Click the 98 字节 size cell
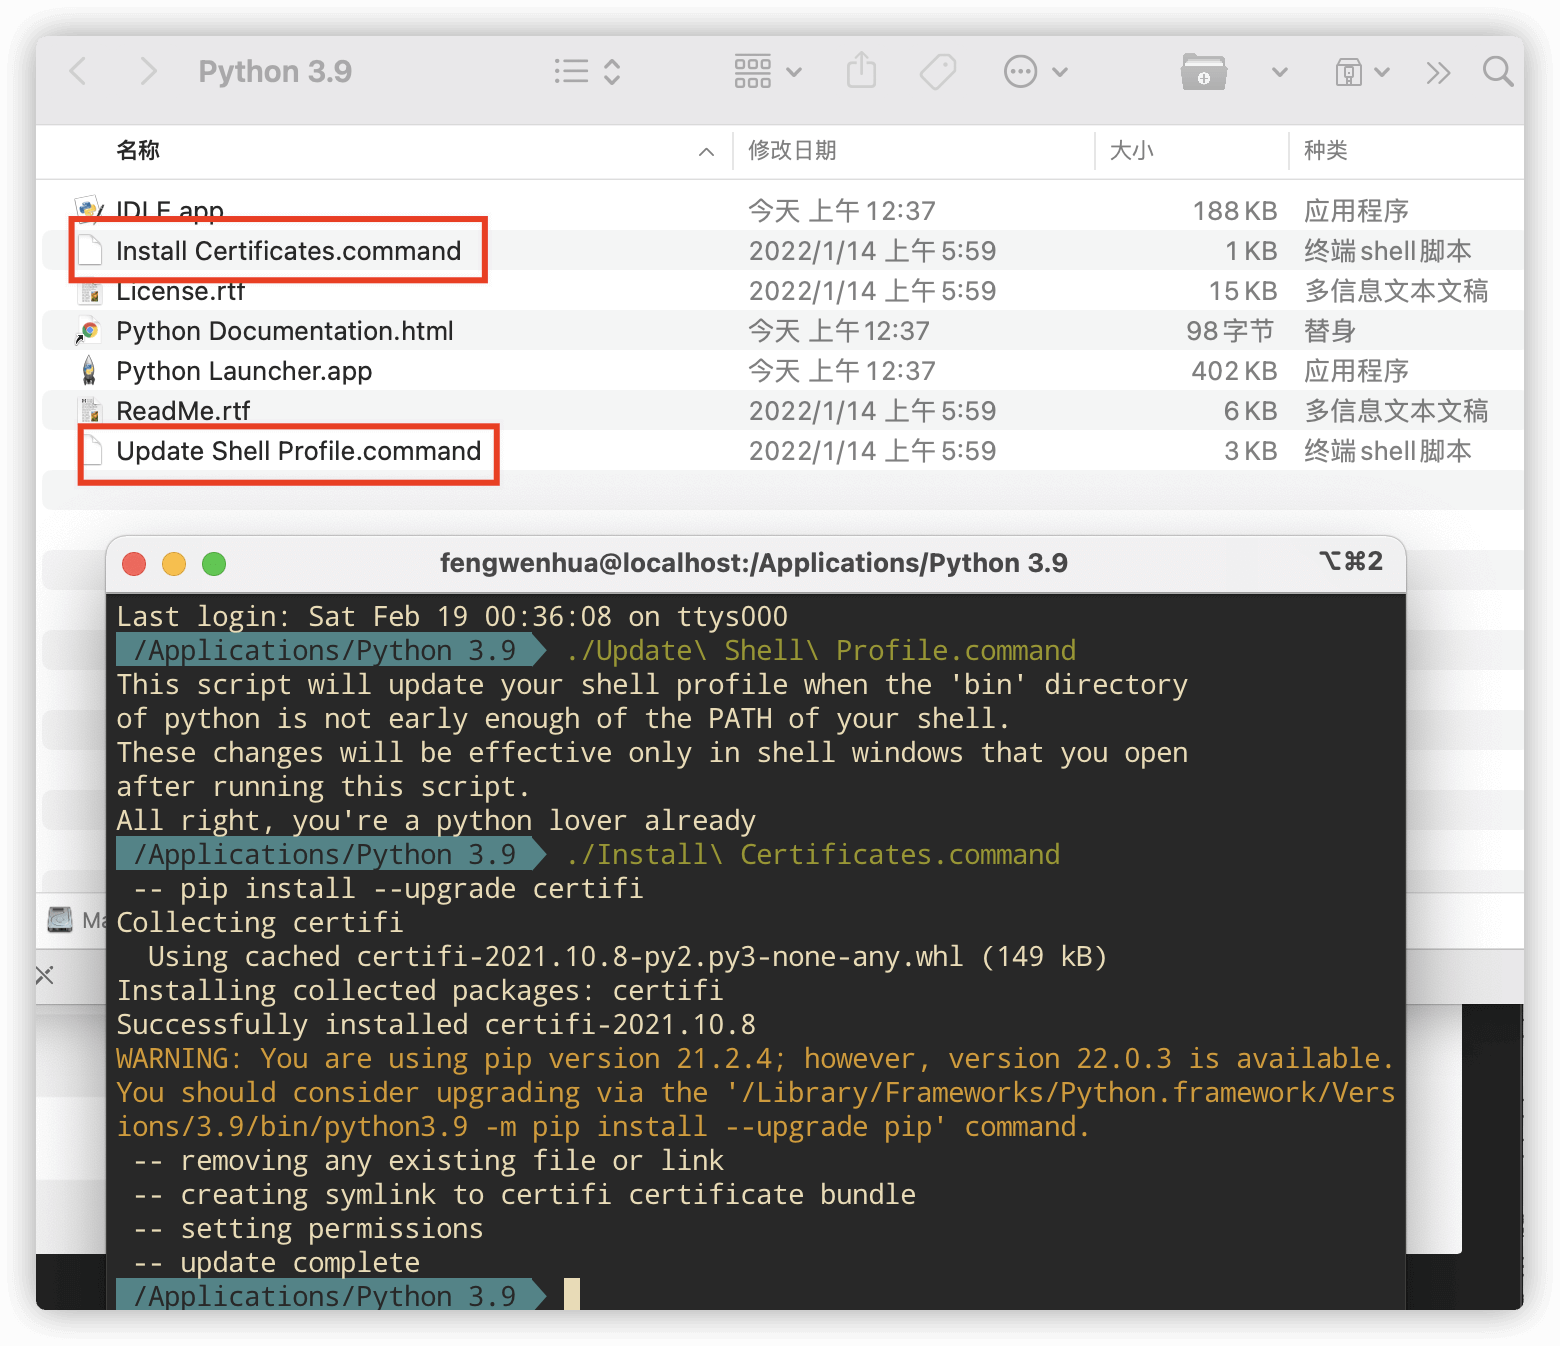Image resolution: width=1560 pixels, height=1346 pixels. coord(1230,331)
